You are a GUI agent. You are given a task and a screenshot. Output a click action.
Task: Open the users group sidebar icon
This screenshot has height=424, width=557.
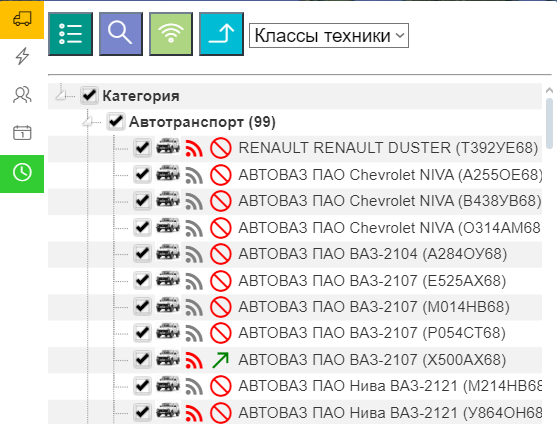22,95
